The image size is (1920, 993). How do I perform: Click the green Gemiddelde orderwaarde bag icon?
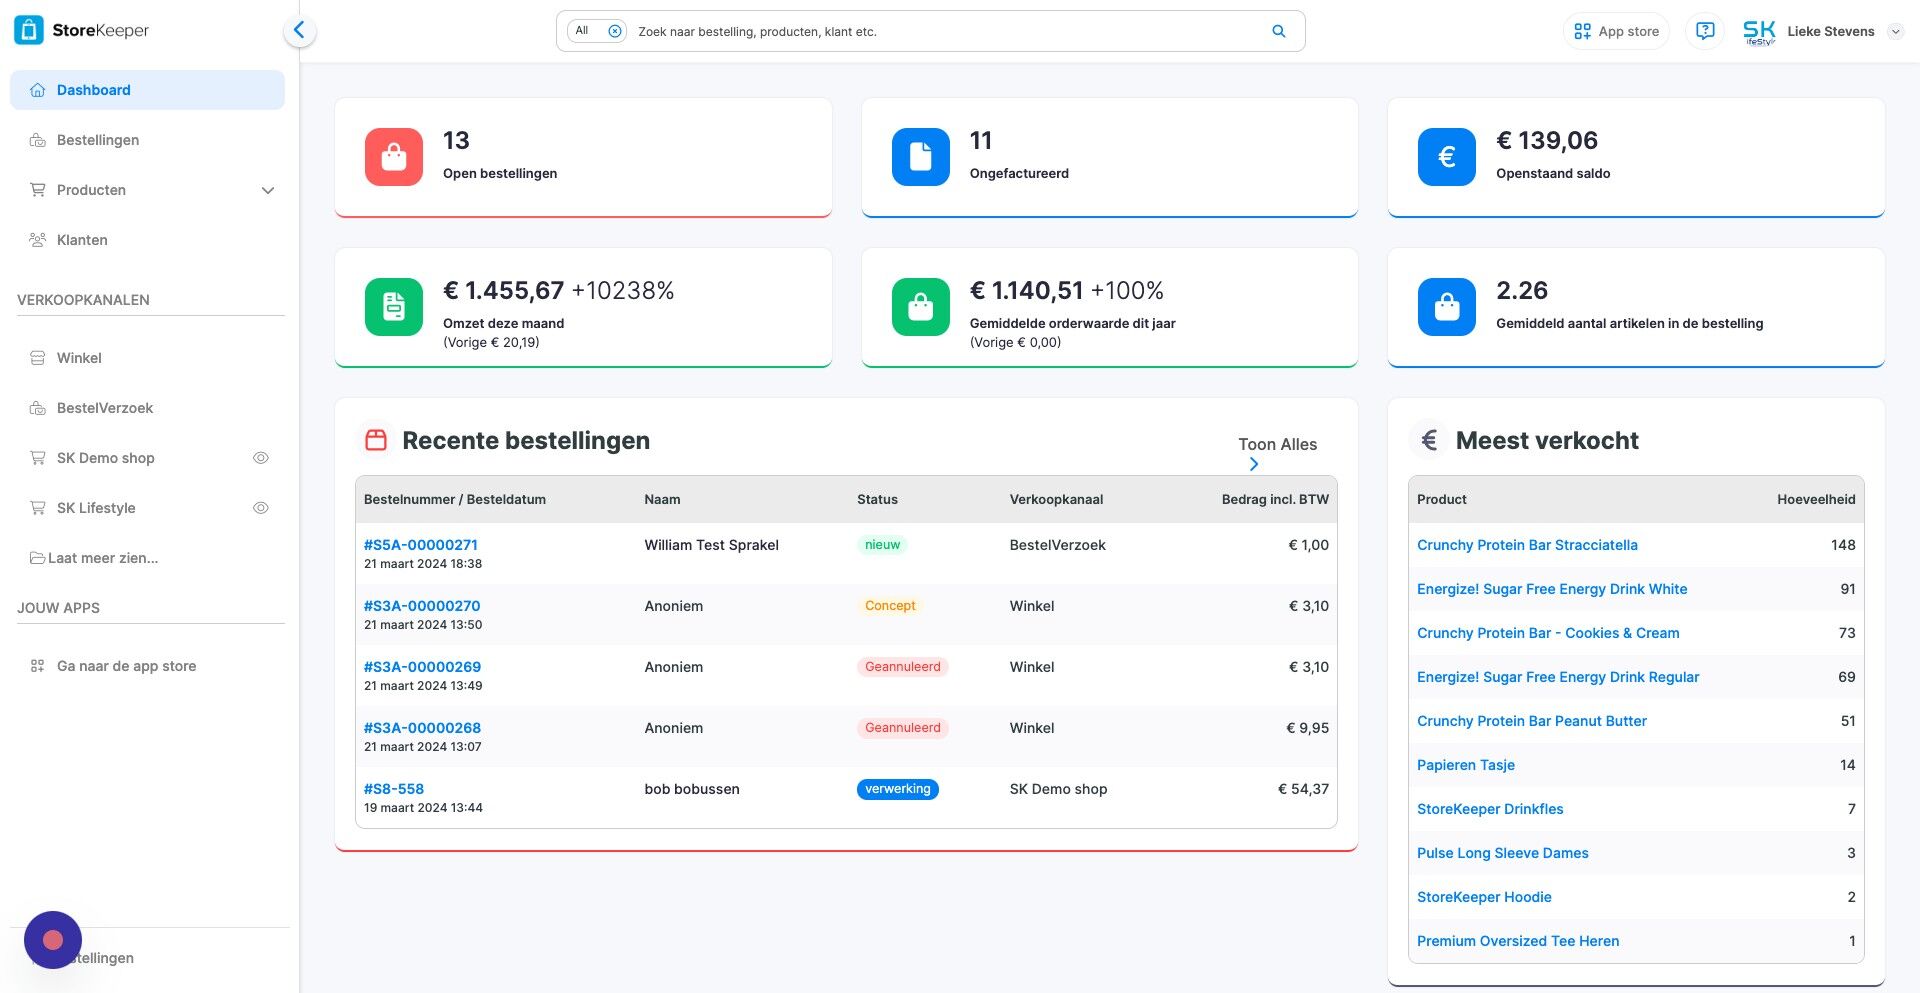pos(920,307)
